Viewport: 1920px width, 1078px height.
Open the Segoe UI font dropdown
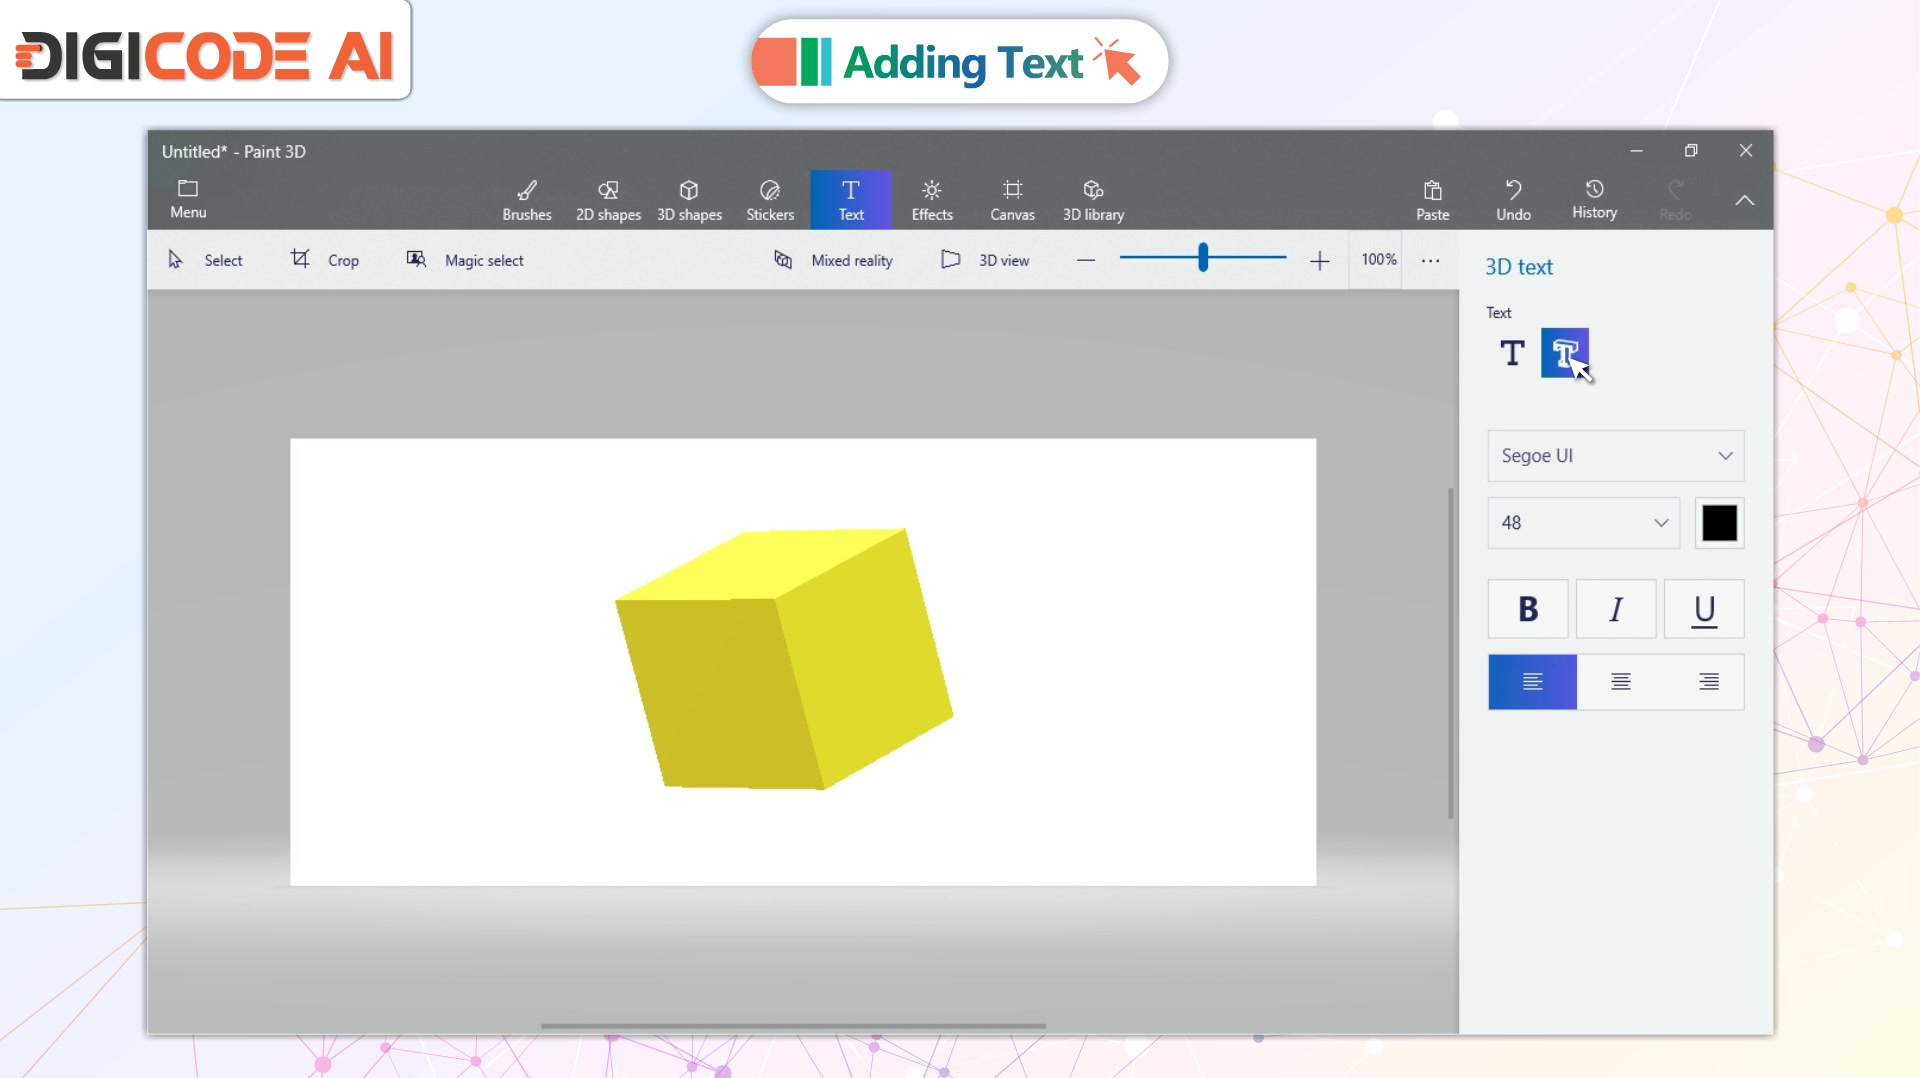[1616, 456]
